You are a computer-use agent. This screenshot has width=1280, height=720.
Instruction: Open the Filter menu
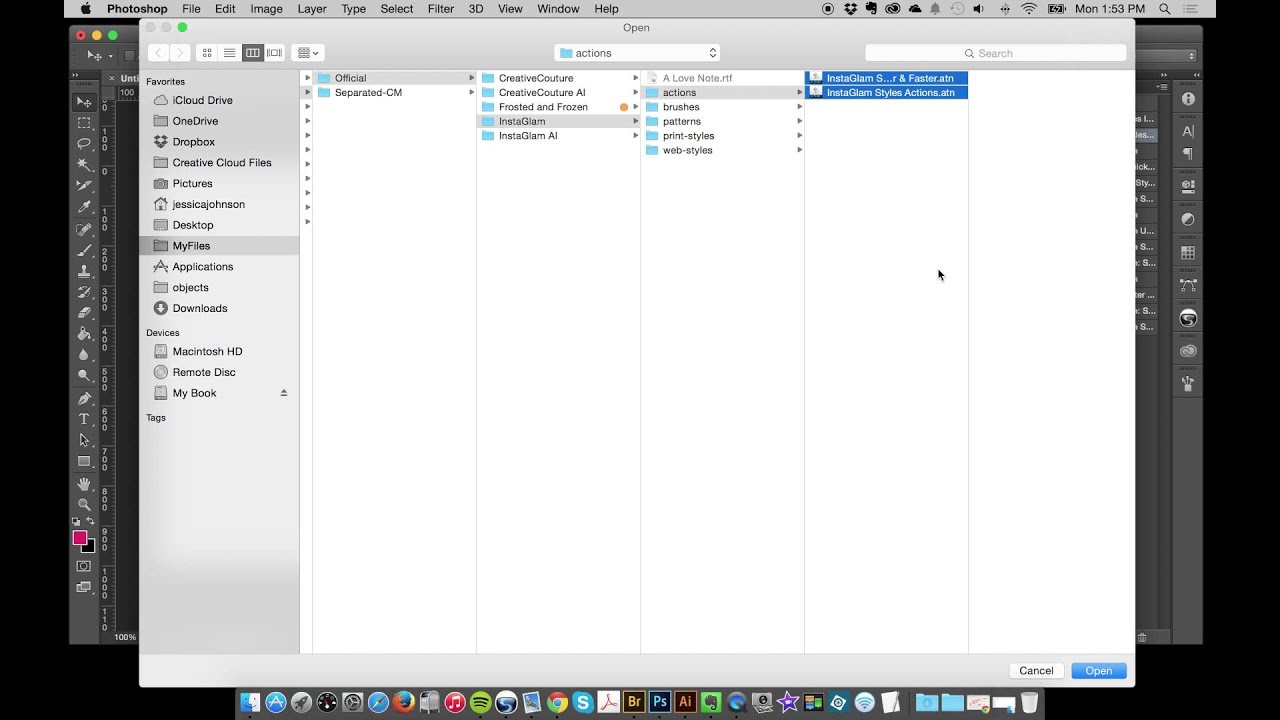[x=441, y=9]
